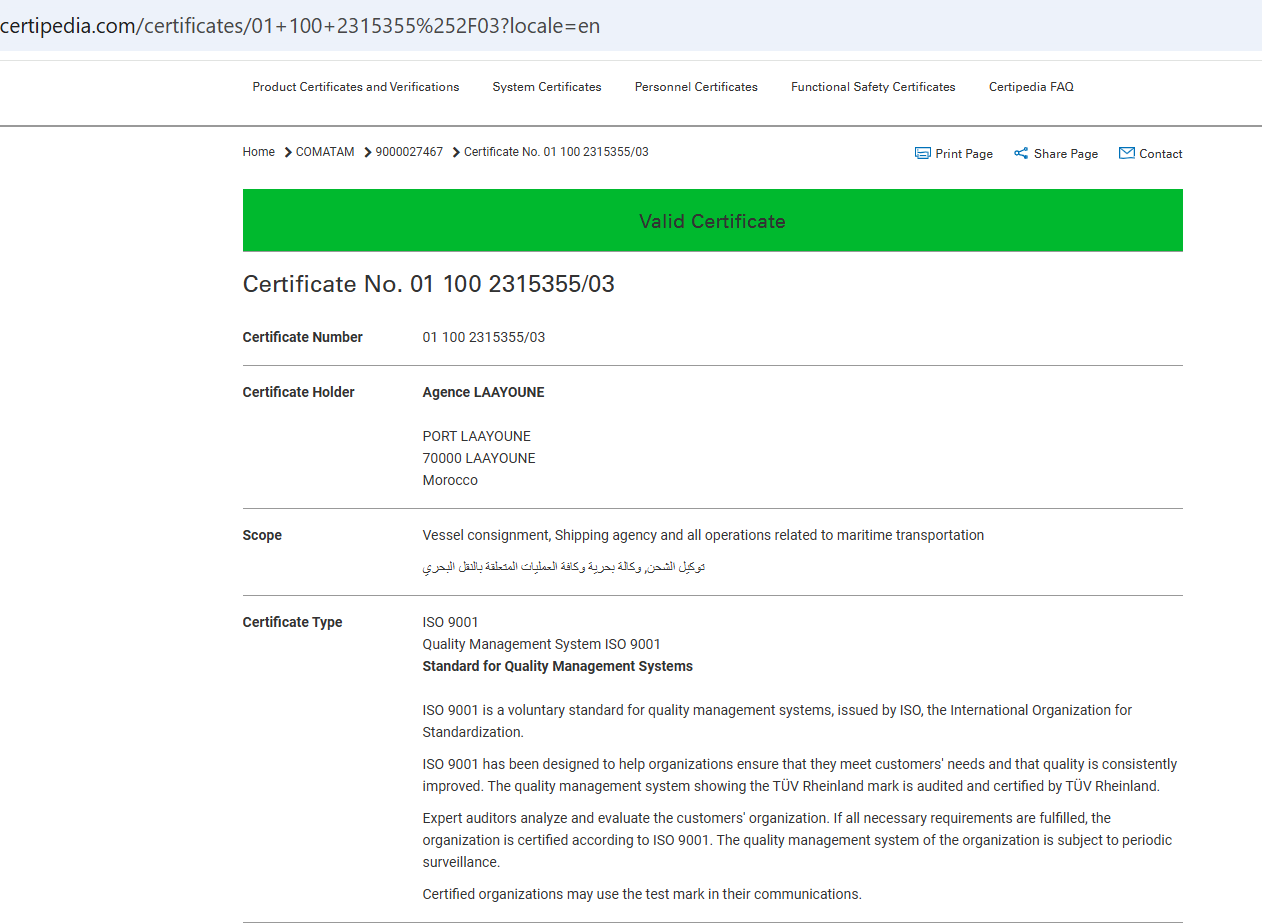Screen dimensions: 1262x923
Task: Open Functional Safety Certificates menu item
Action: pyautogui.click(x=873, y=87)
